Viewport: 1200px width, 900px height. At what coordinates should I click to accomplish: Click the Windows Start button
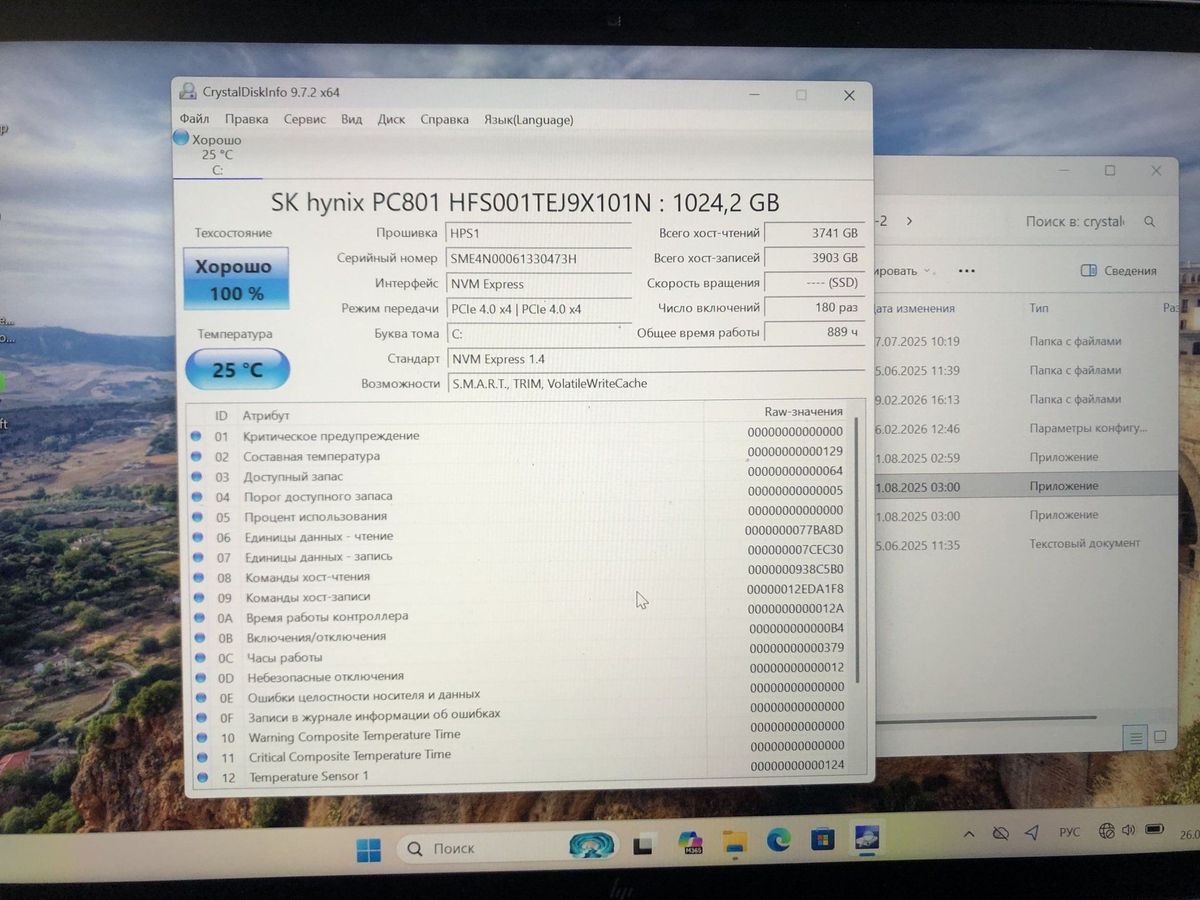pyautogui.click(x=368, y=850)
